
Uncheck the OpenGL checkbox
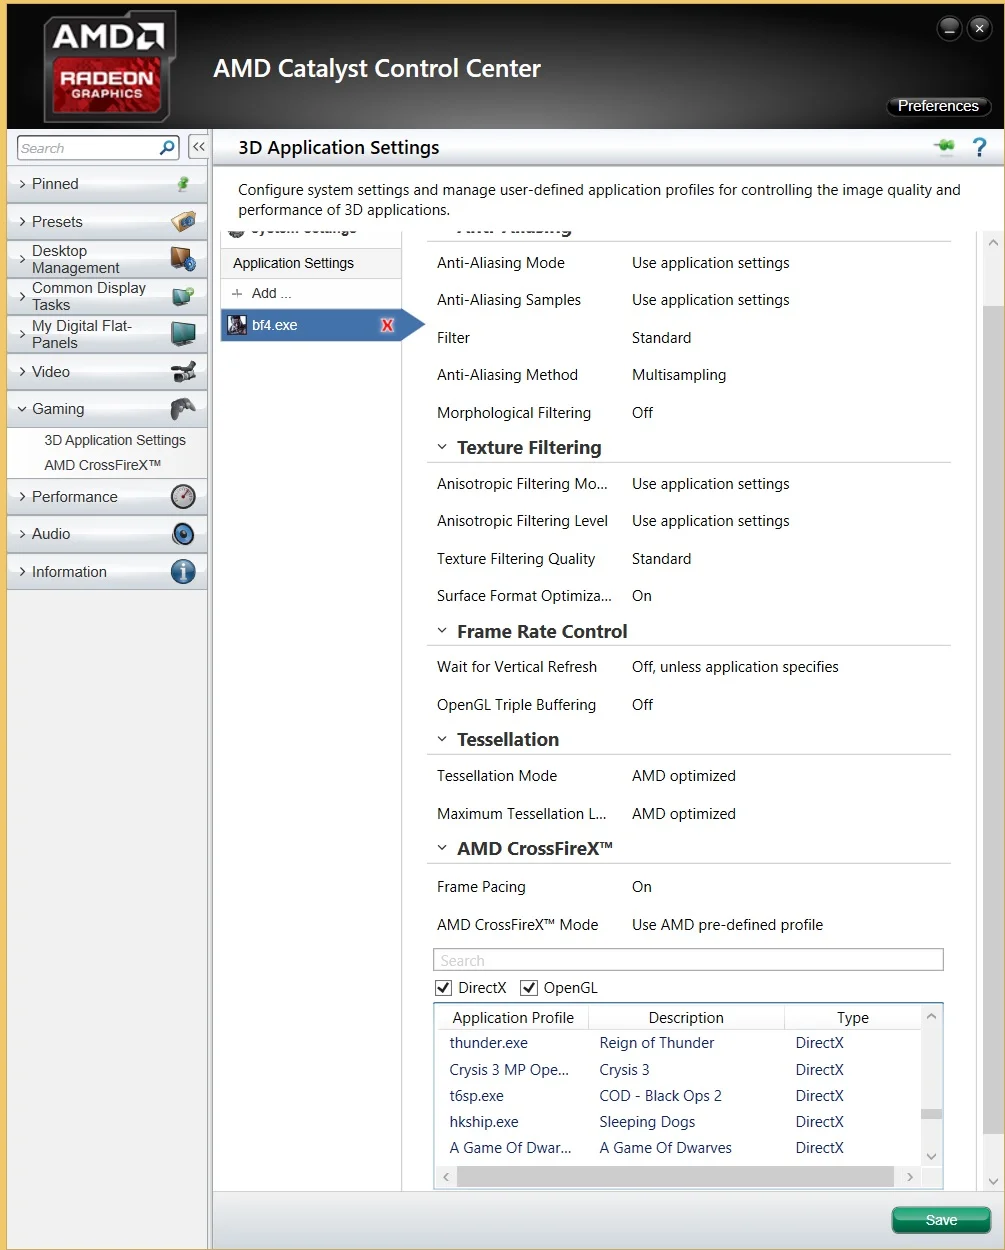tap(529, 988)
